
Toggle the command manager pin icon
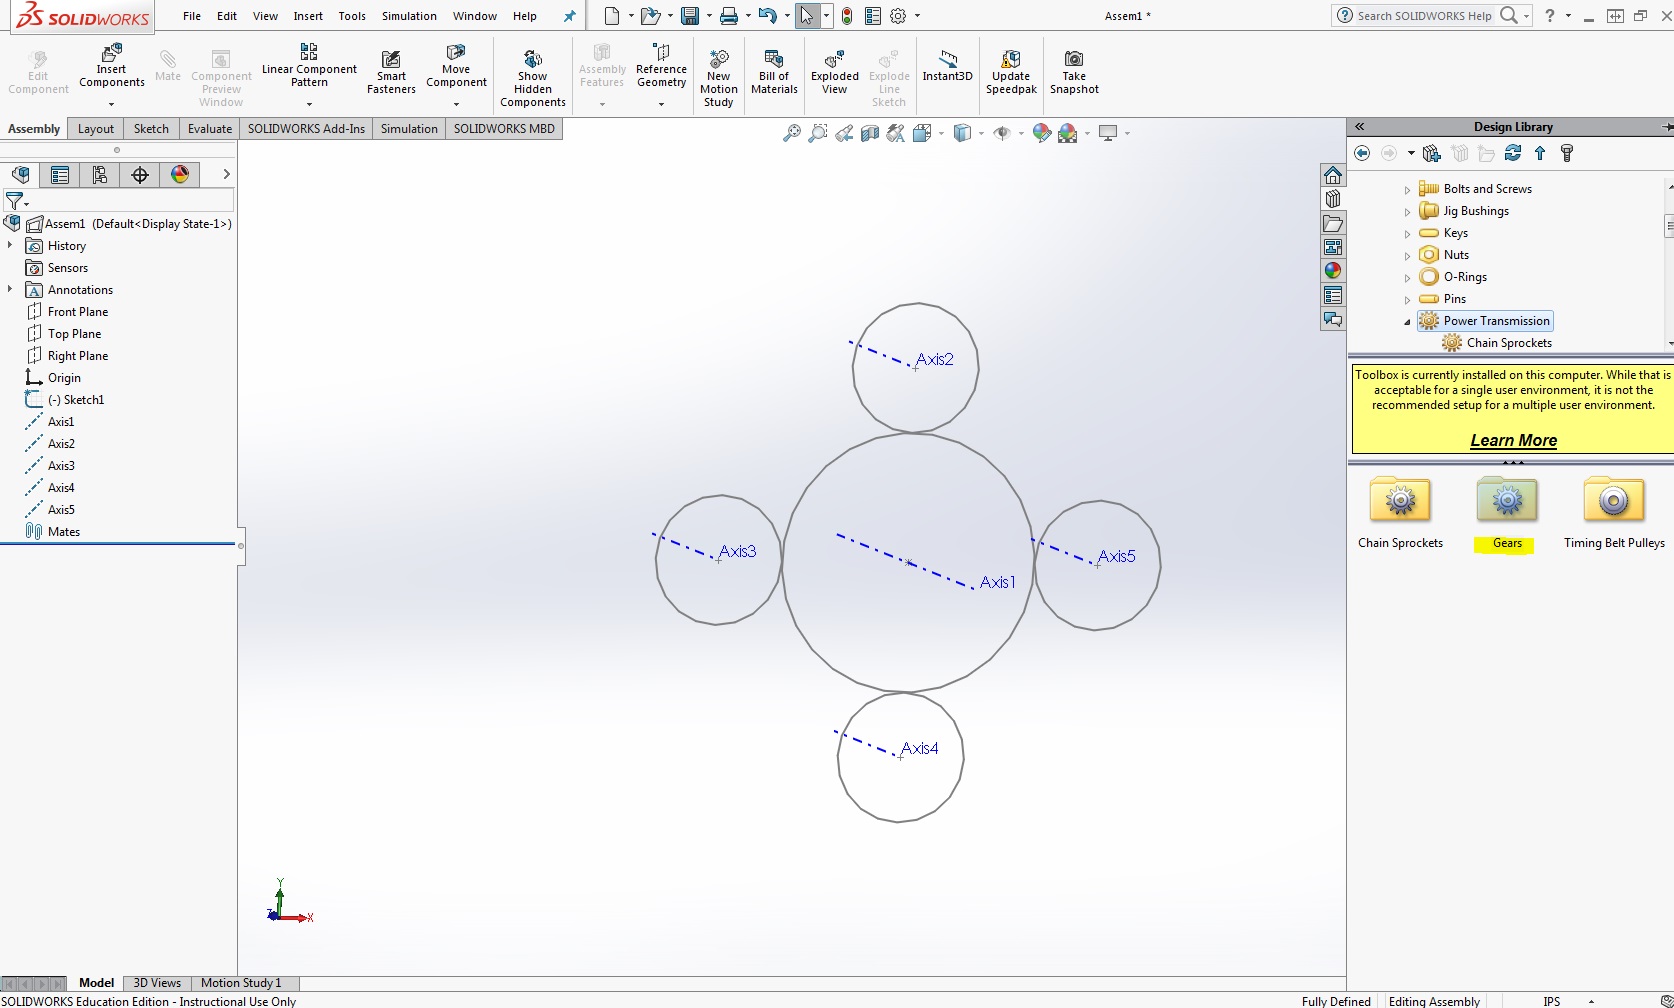coord(570,16)
